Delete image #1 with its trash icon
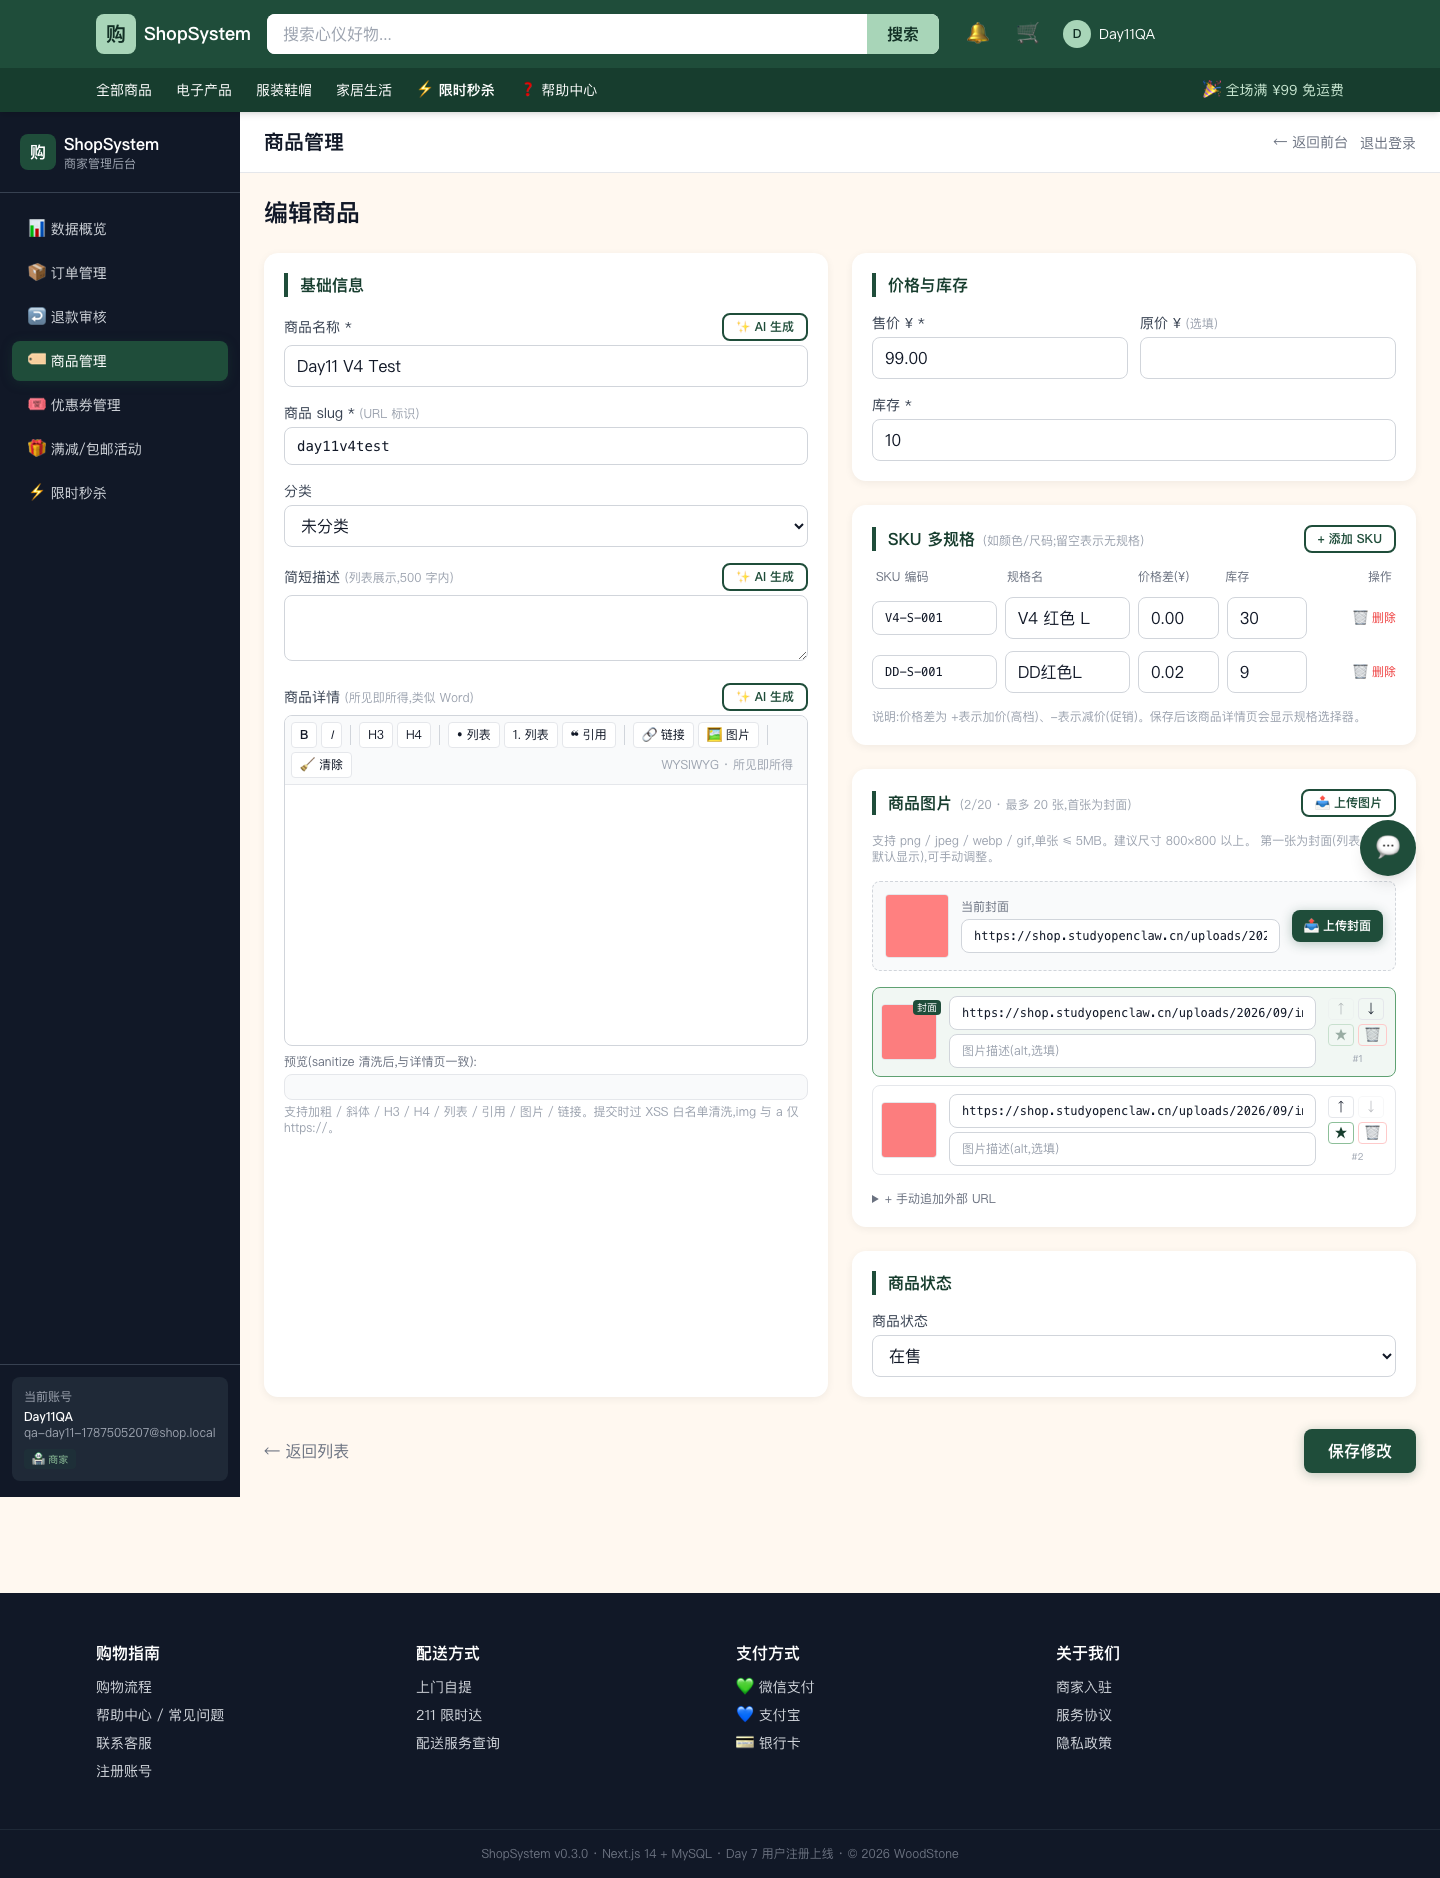Viewport: 1440px width, 1878px height. click(x=1372, y=1035)
